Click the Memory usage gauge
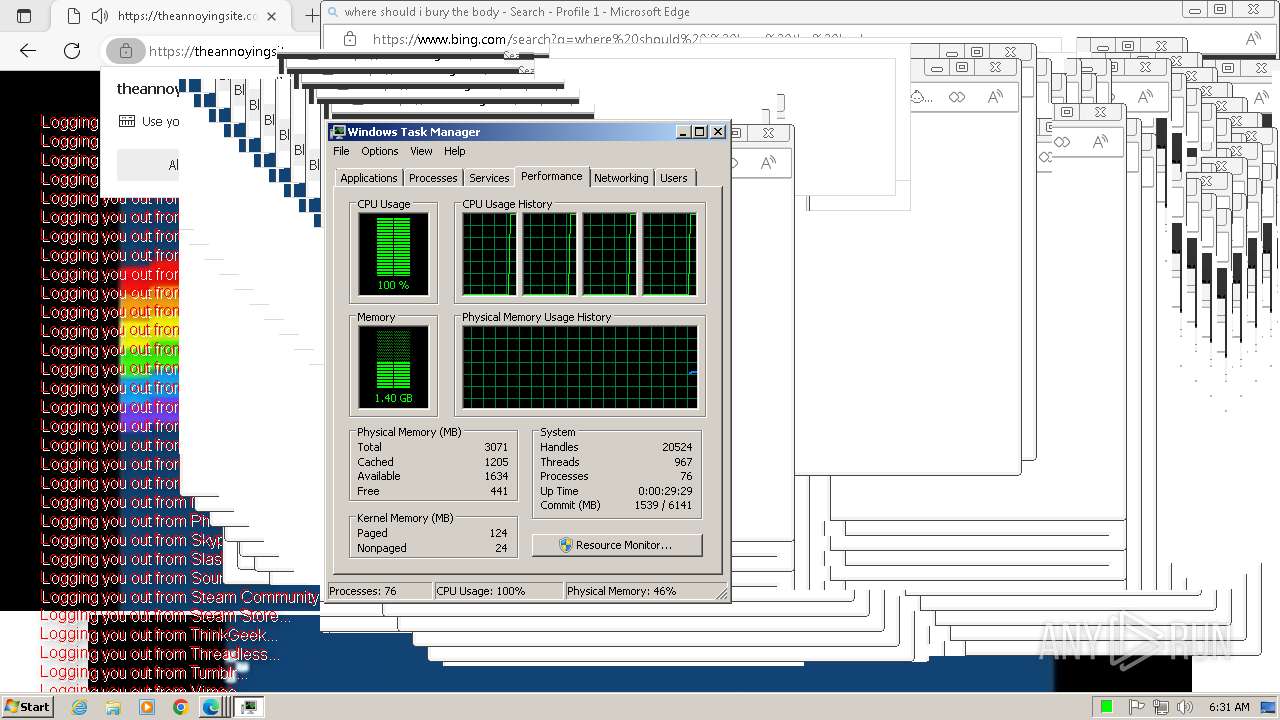Image resolution: width=1280 pixels, height=720 pixels. click(x=393, y=367)
